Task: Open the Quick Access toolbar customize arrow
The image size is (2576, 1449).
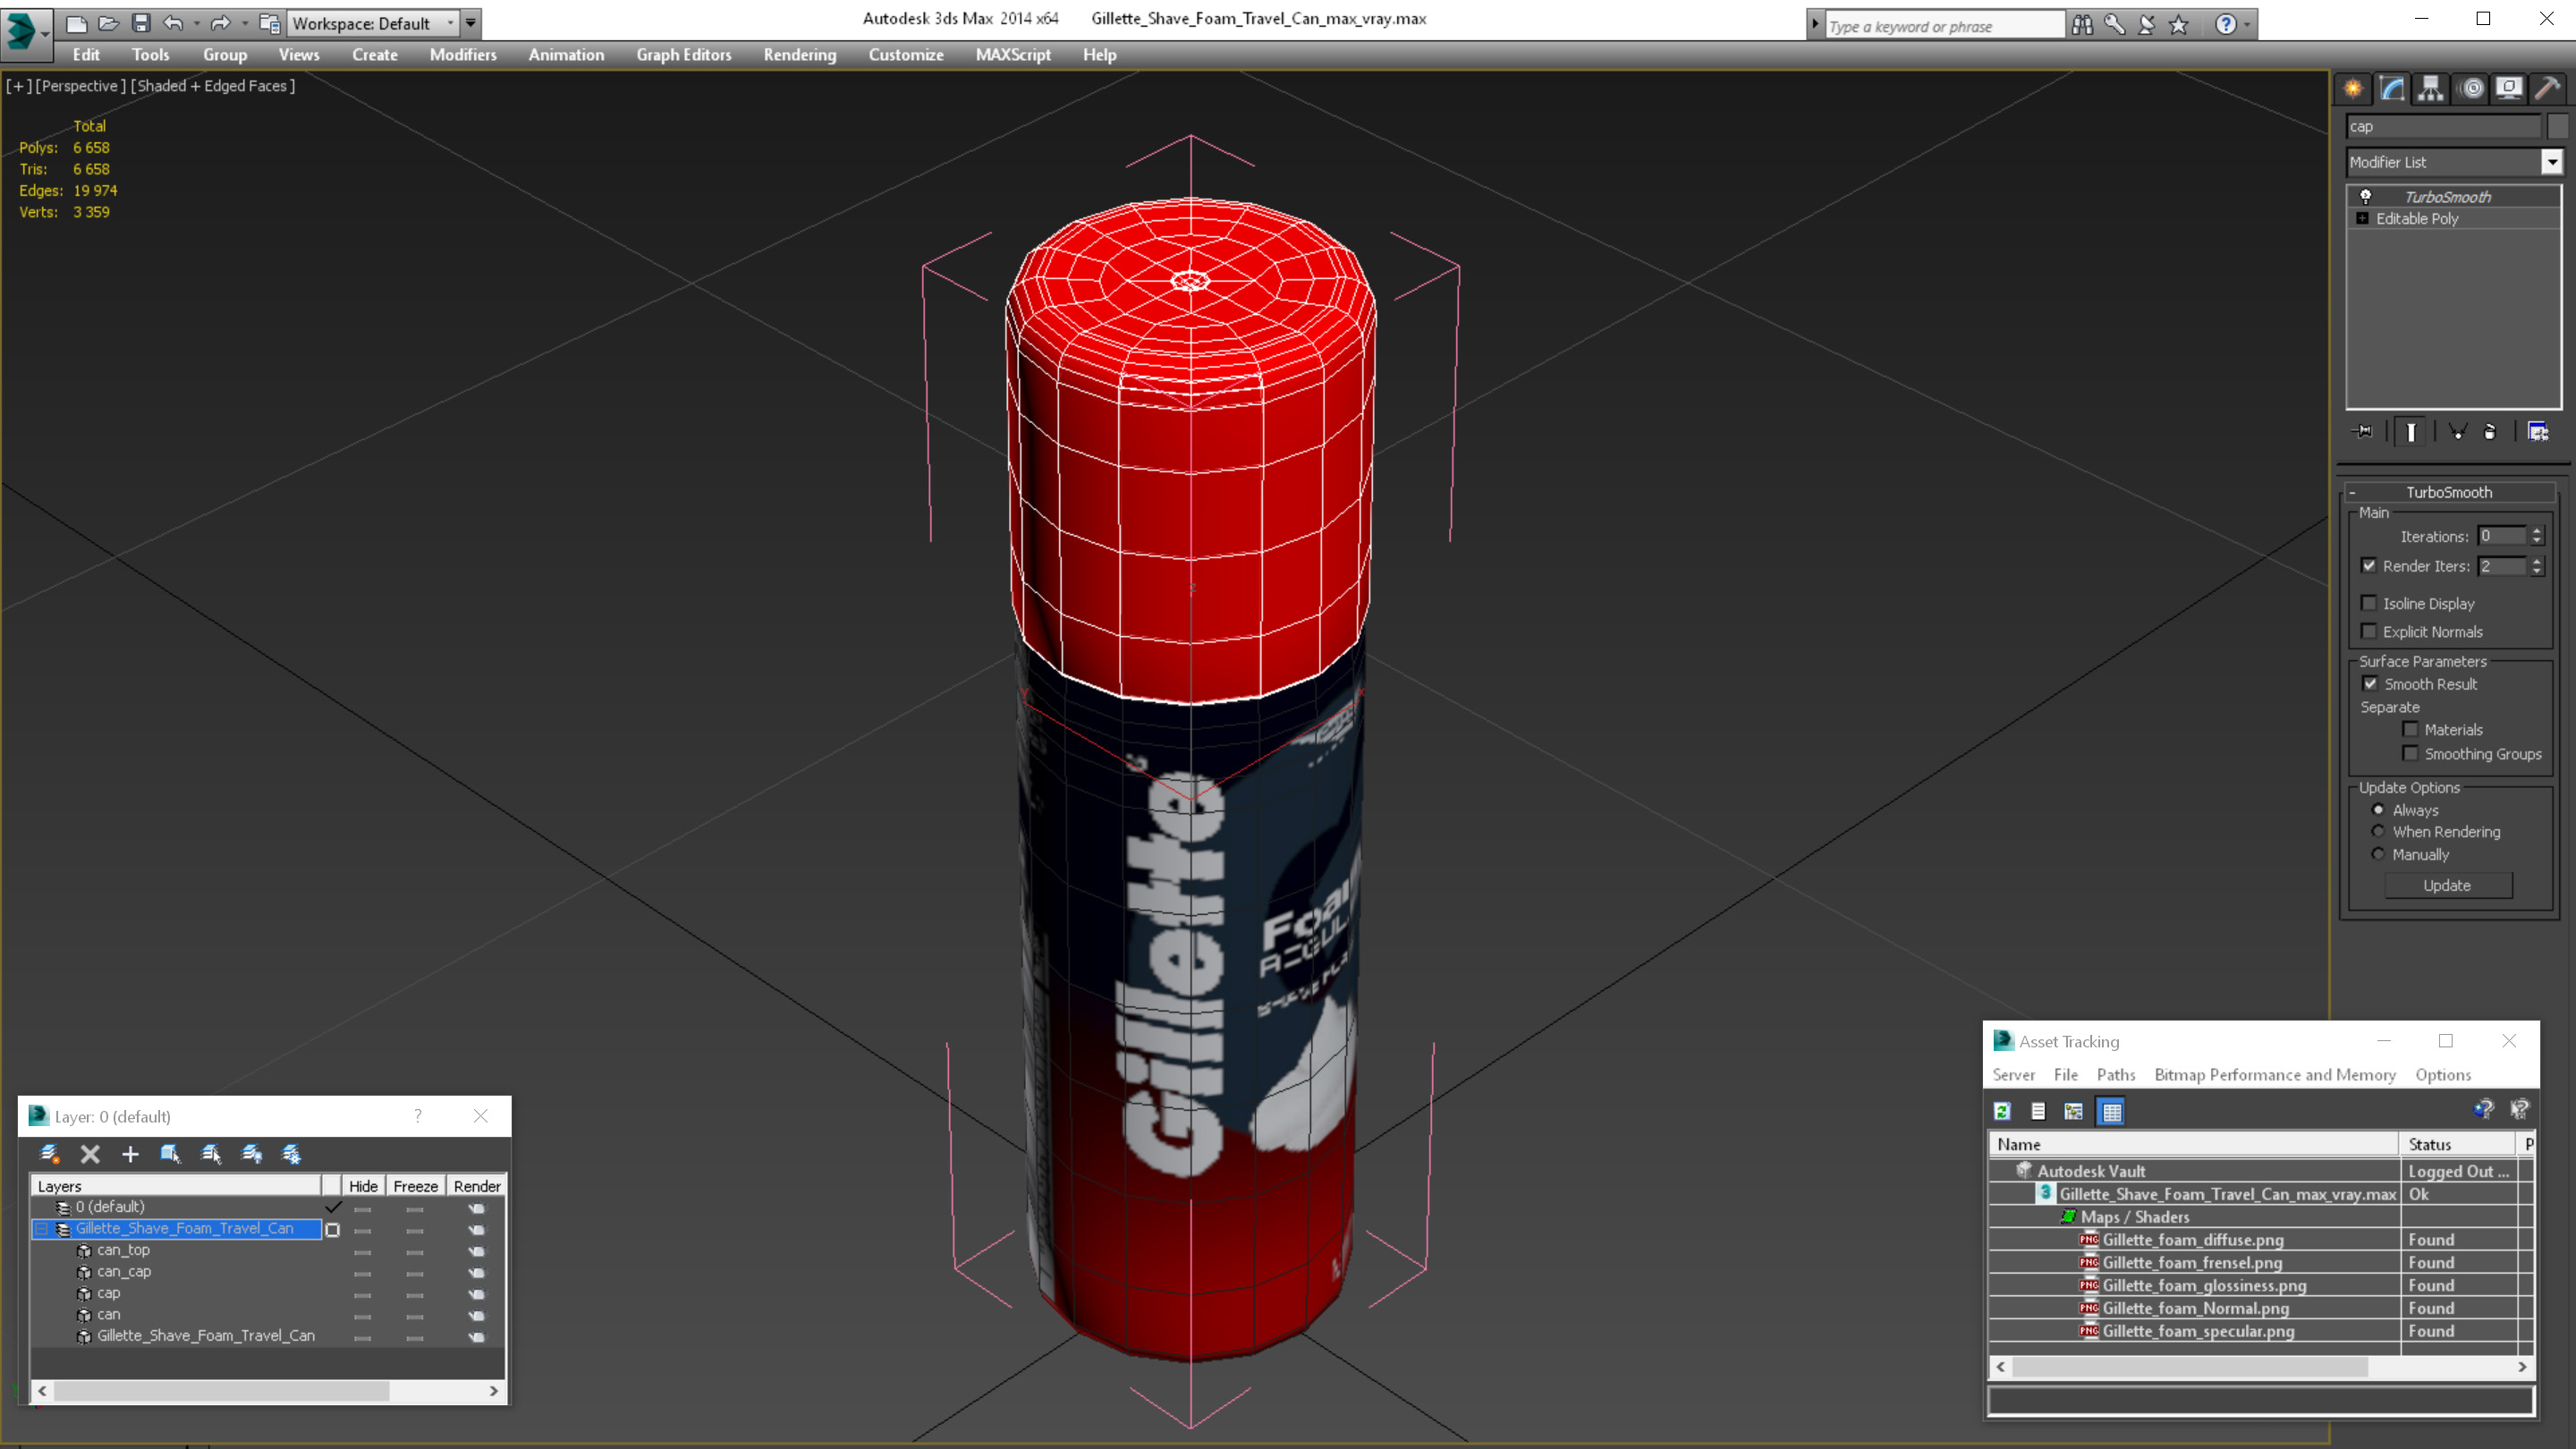Action: (471, 23)
